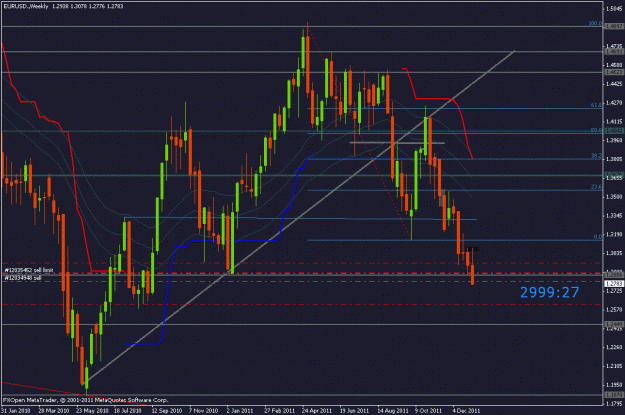Click the 28 Mar 2010 date label
The height and width of the screenshot is (415, 625).
pyautogui.click(x=53, y=410)
